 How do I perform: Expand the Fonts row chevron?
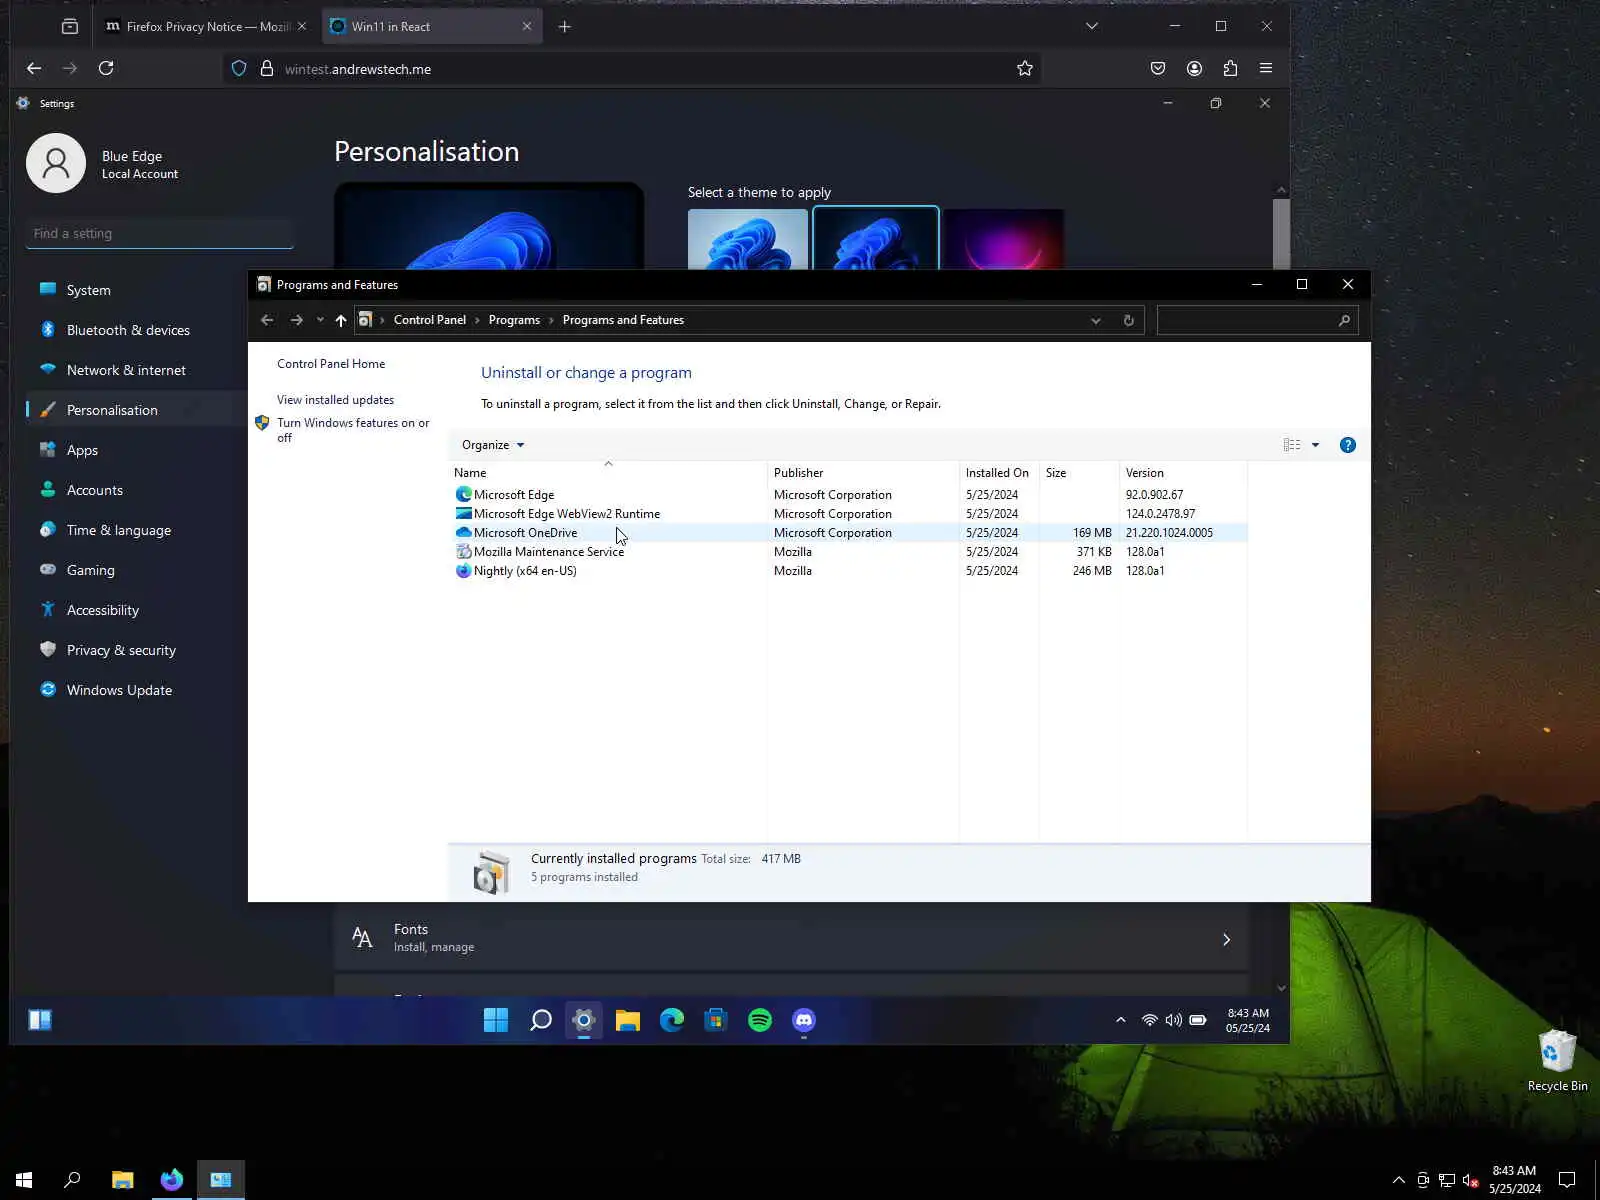[1226, 939]
